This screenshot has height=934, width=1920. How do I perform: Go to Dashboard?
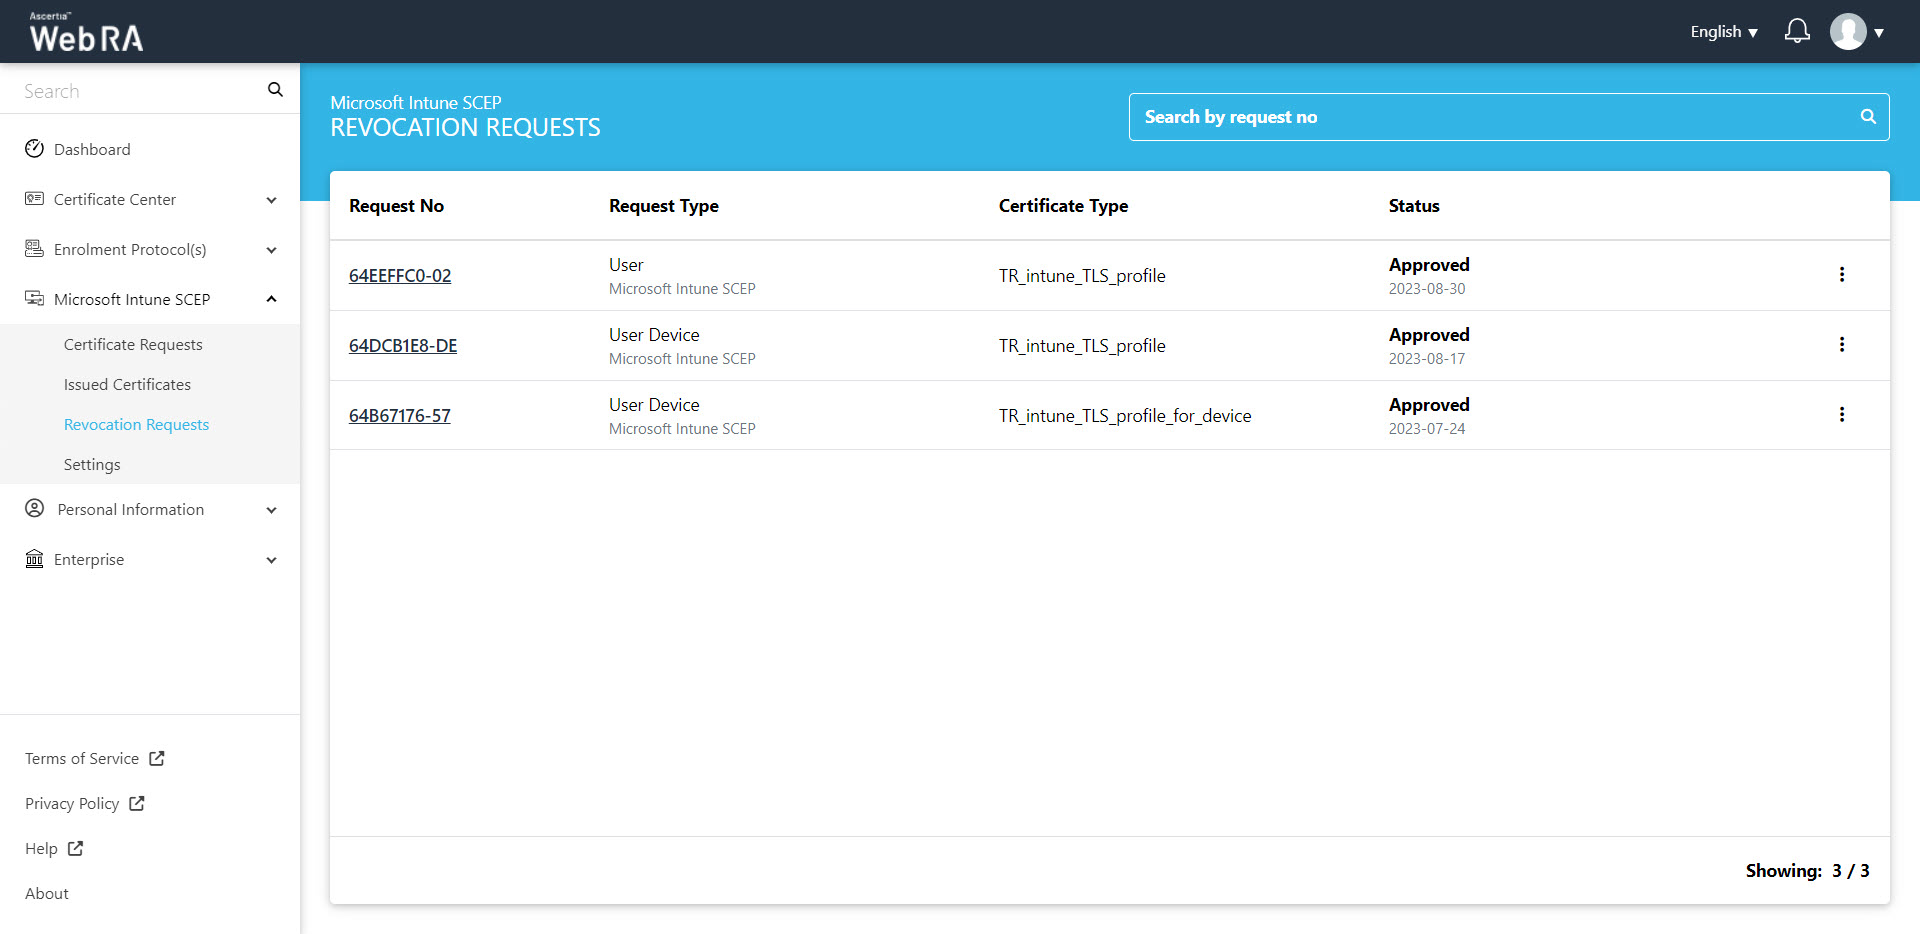click(x=92, y=150)
